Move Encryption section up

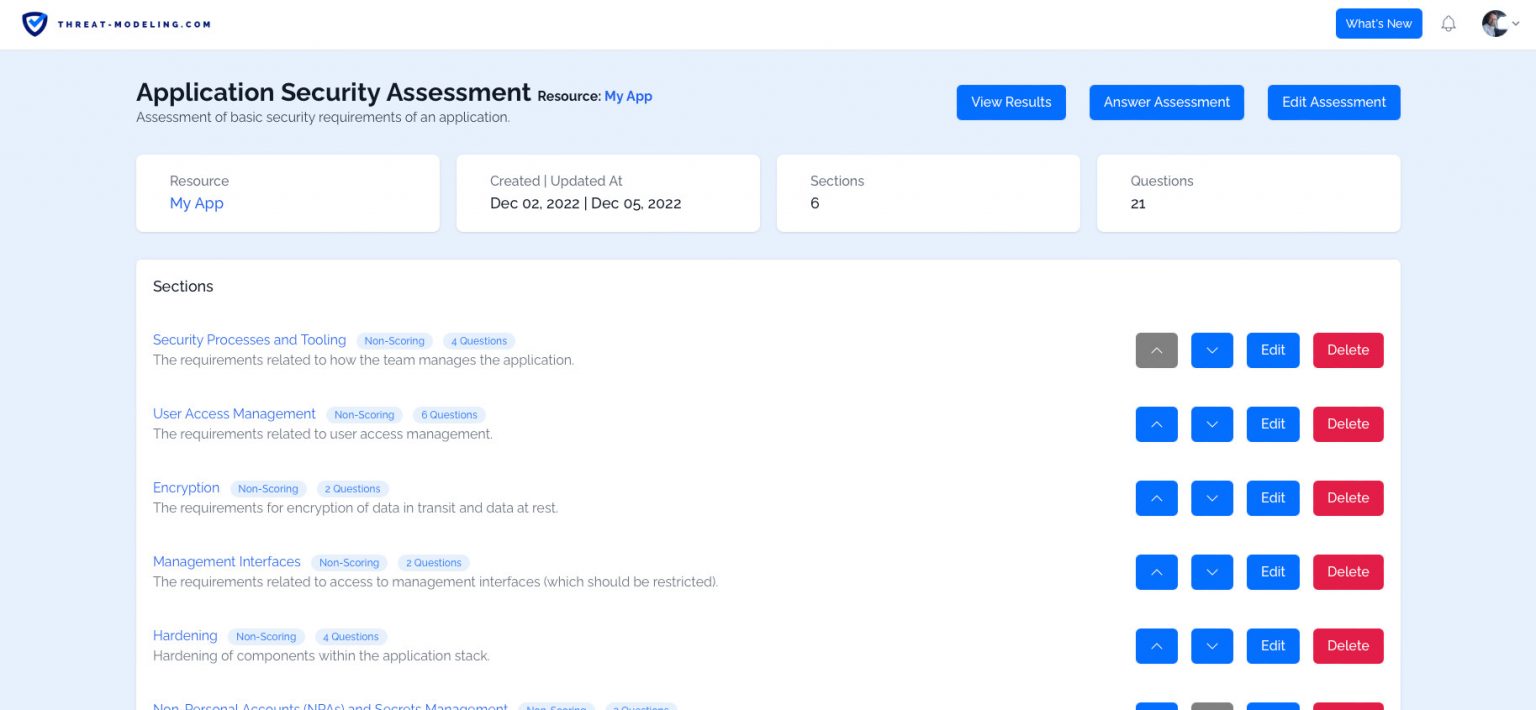pos(1156,497)
